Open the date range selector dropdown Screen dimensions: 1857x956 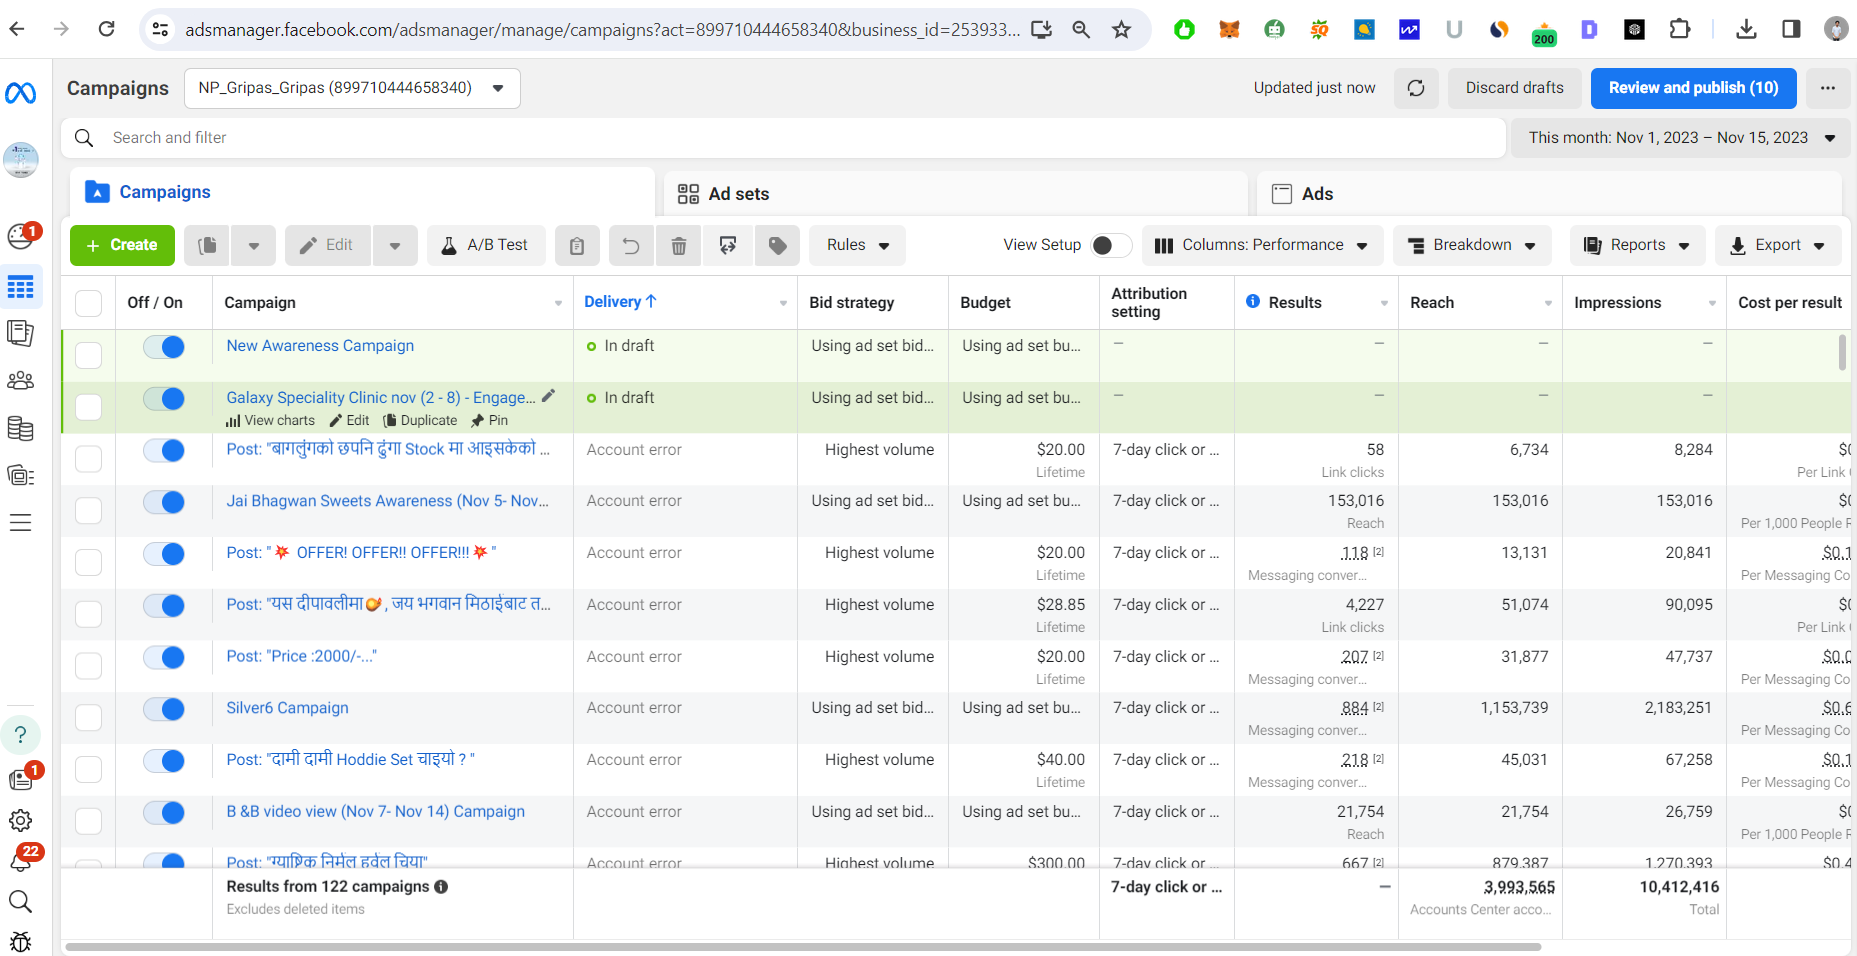[x=1680, y=138]
